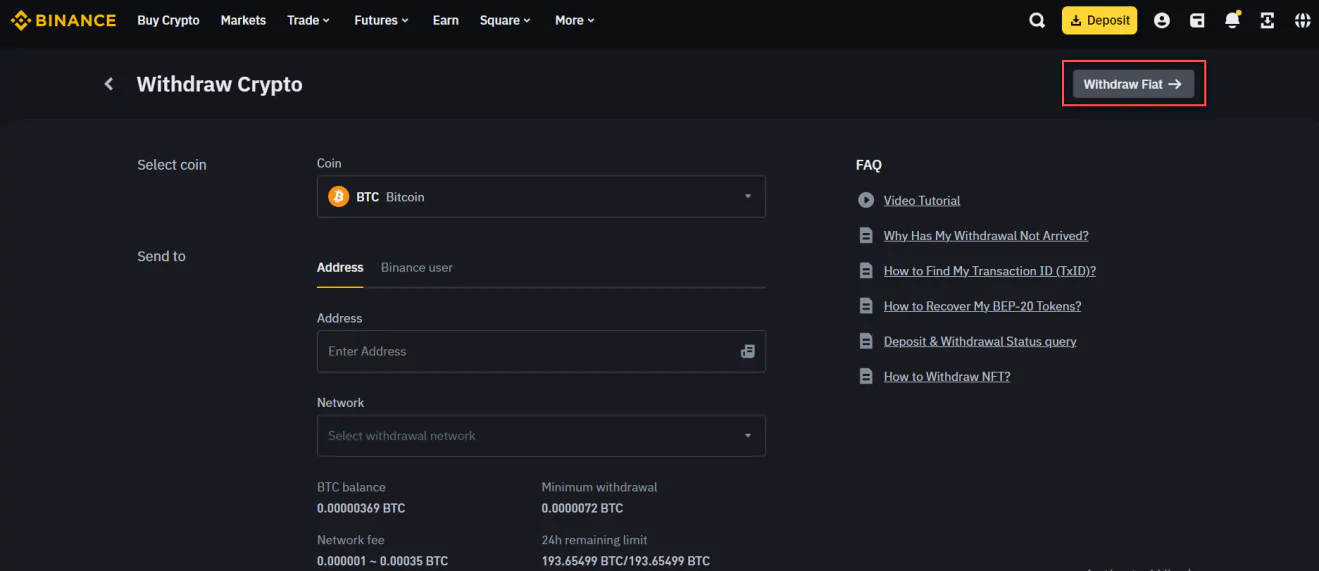Open the Select withdrawal network dropdown
This screenshot has width=1319, height=571.
(x=541, y=436)
